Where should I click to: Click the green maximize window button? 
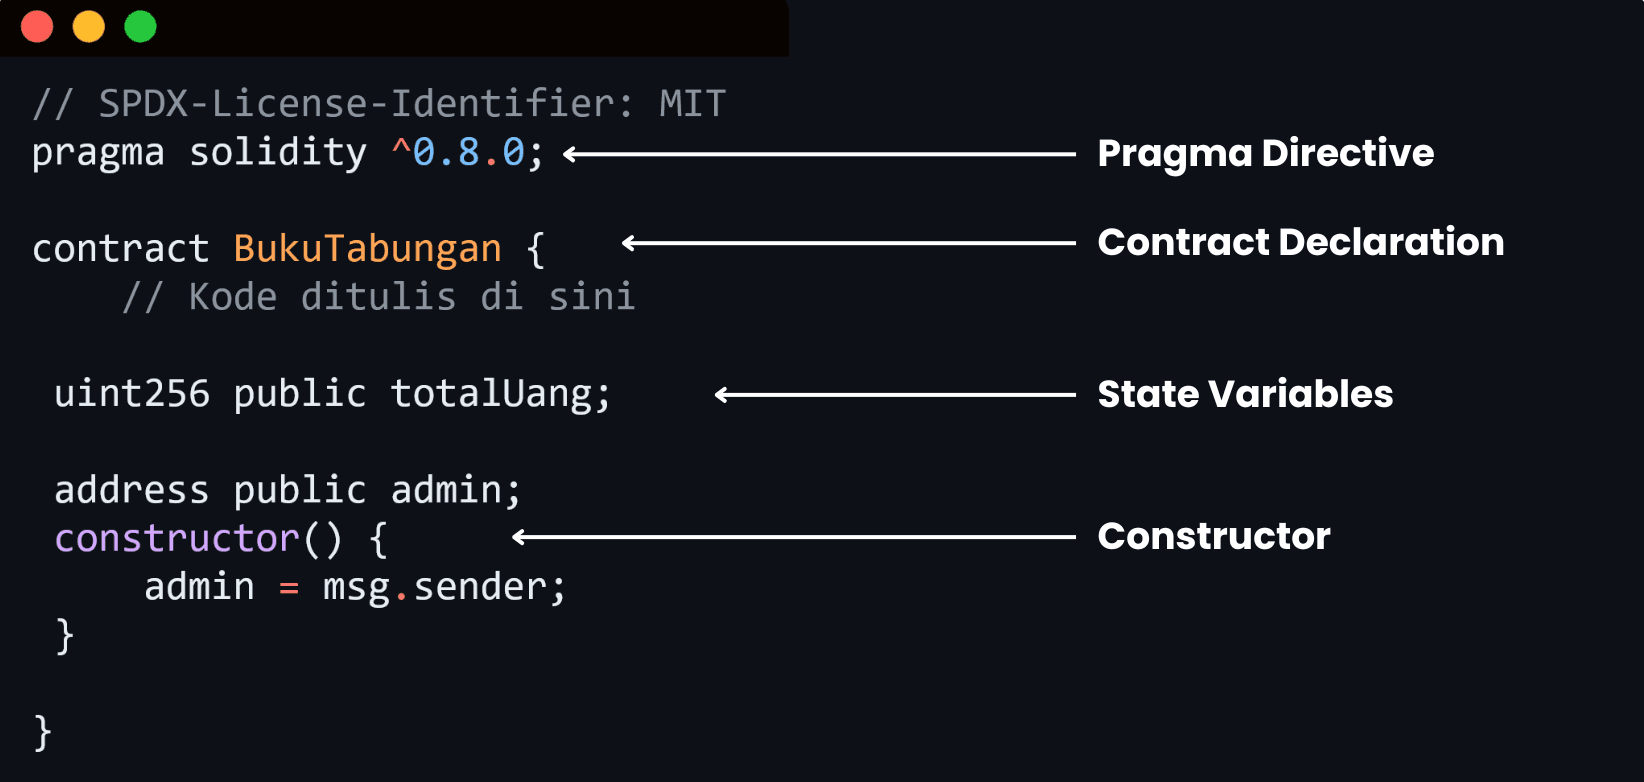pyautogui.click(x=141, y=27)
